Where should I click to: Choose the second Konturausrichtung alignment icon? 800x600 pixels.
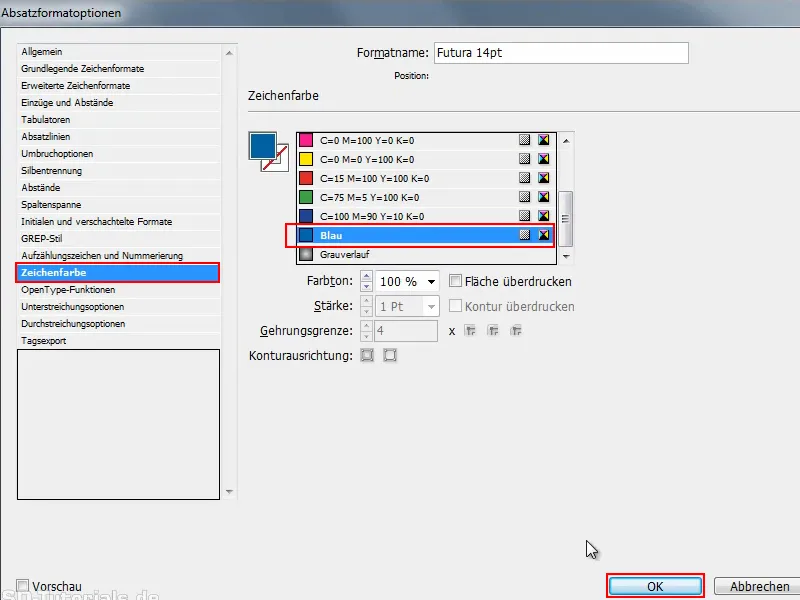pos(390,355)
